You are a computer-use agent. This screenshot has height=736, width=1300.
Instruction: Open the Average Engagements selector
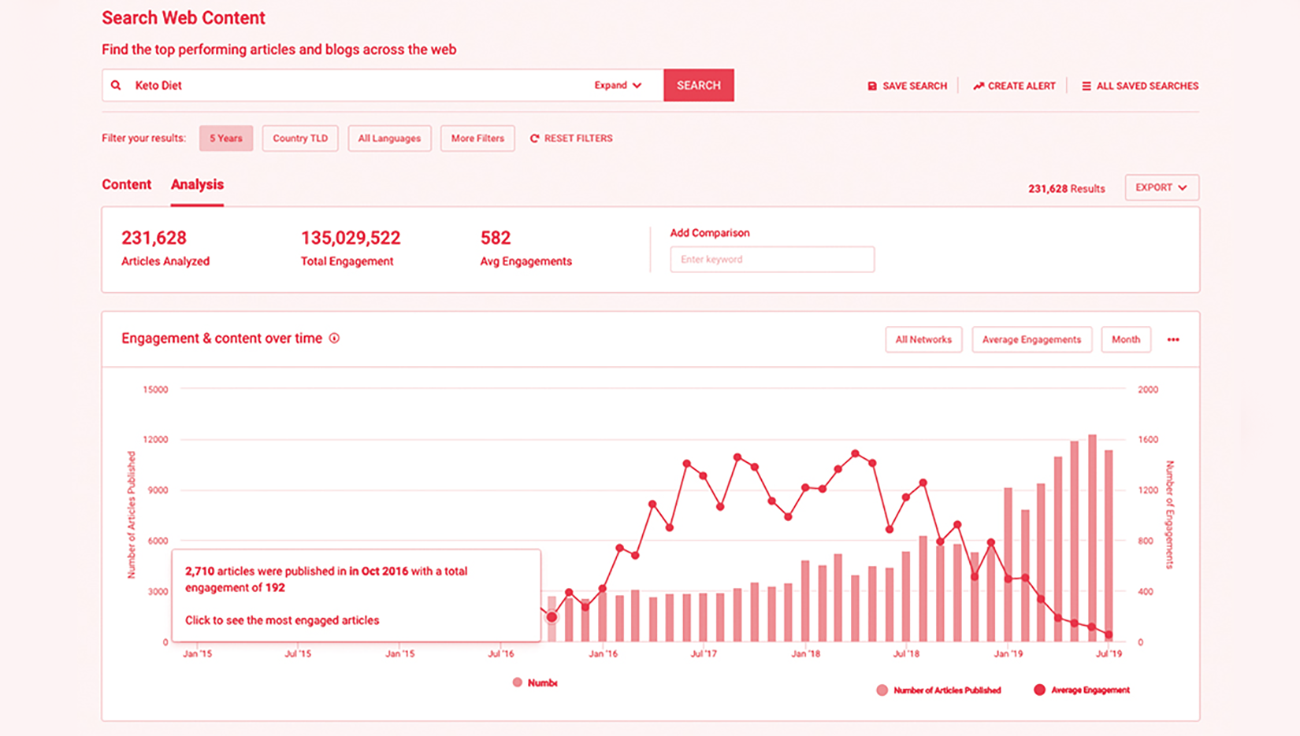pos(1031,340)
